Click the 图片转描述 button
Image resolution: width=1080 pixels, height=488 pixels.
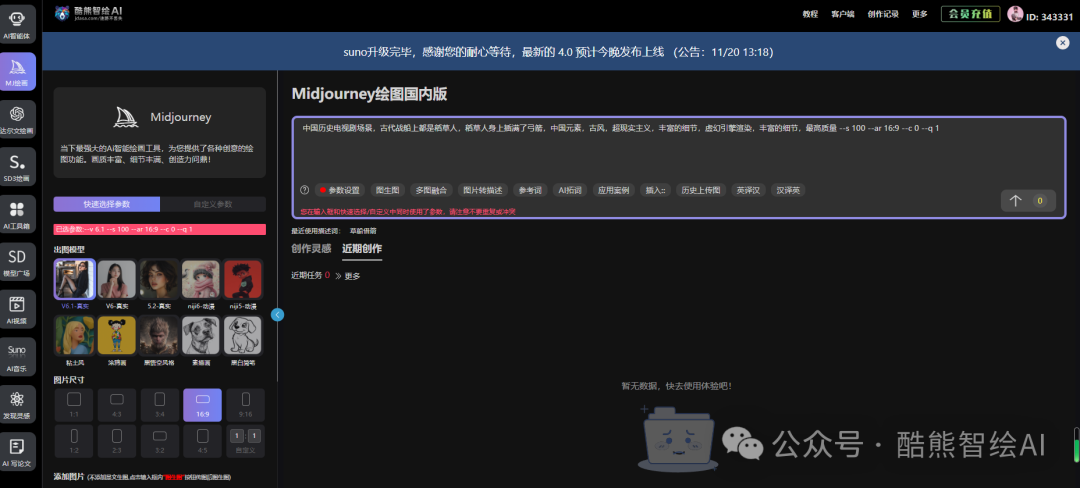[483, 190]
